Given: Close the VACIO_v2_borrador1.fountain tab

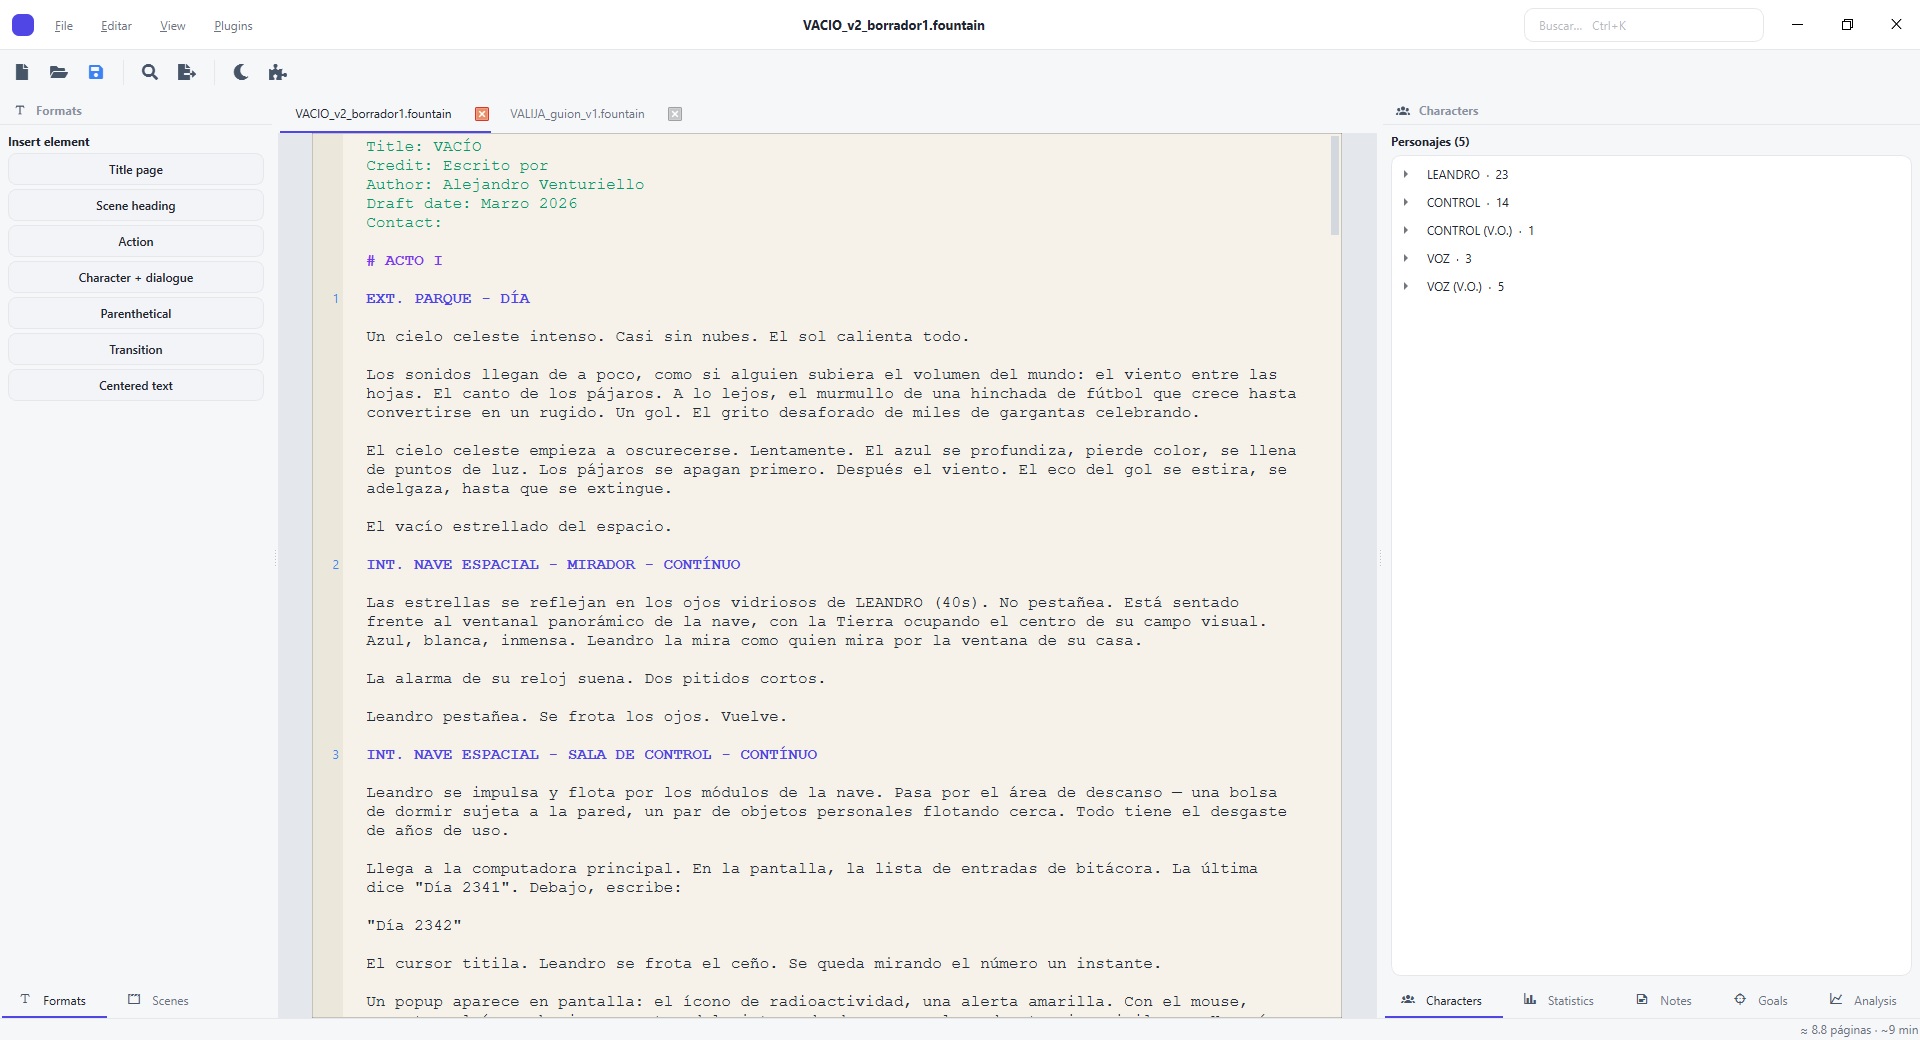Looking at the screenshot, I should (x=482, y=114).
